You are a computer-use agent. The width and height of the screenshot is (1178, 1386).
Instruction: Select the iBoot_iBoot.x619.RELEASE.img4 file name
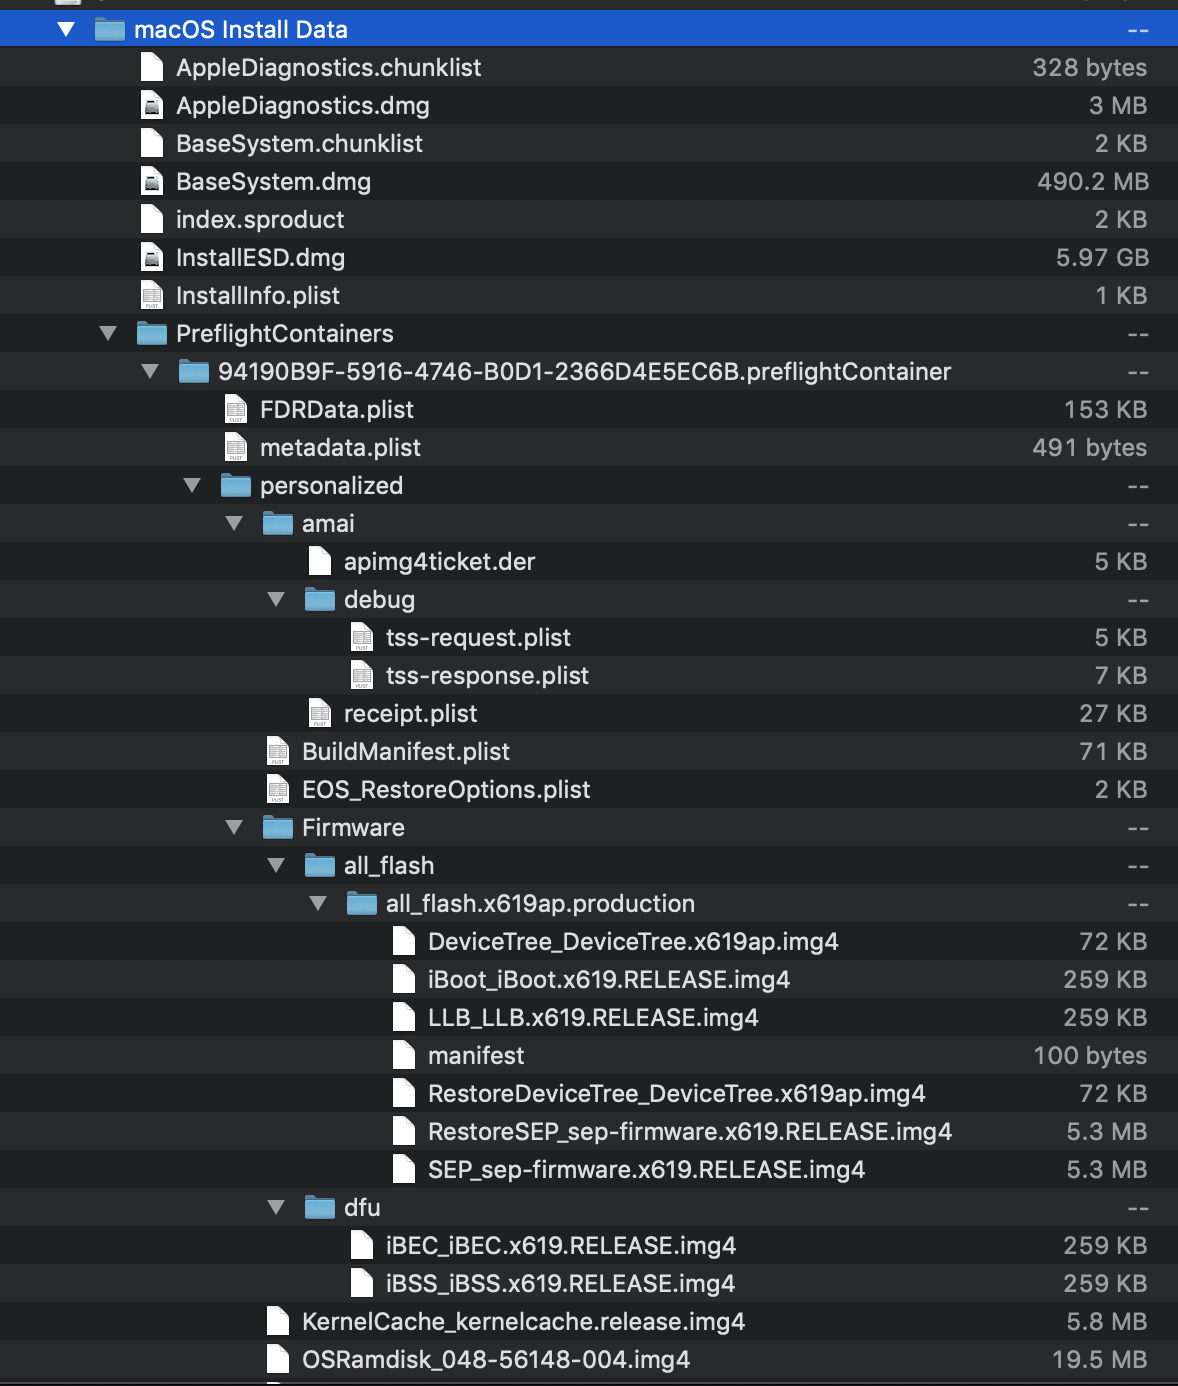coord(609,980)
